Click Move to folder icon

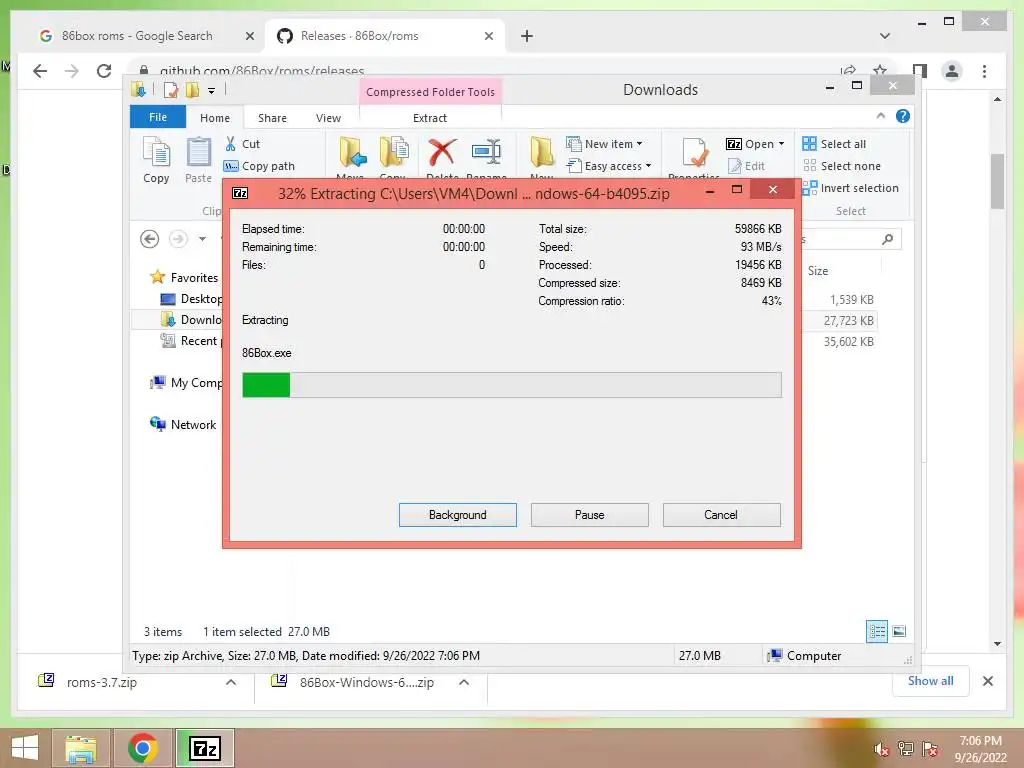353,152
